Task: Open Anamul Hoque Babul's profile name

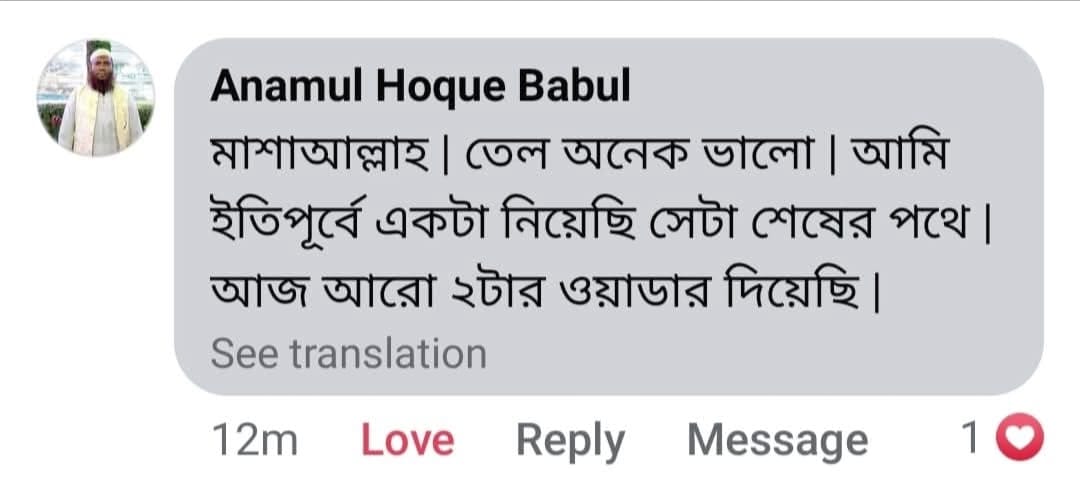Action: (420, 87)
